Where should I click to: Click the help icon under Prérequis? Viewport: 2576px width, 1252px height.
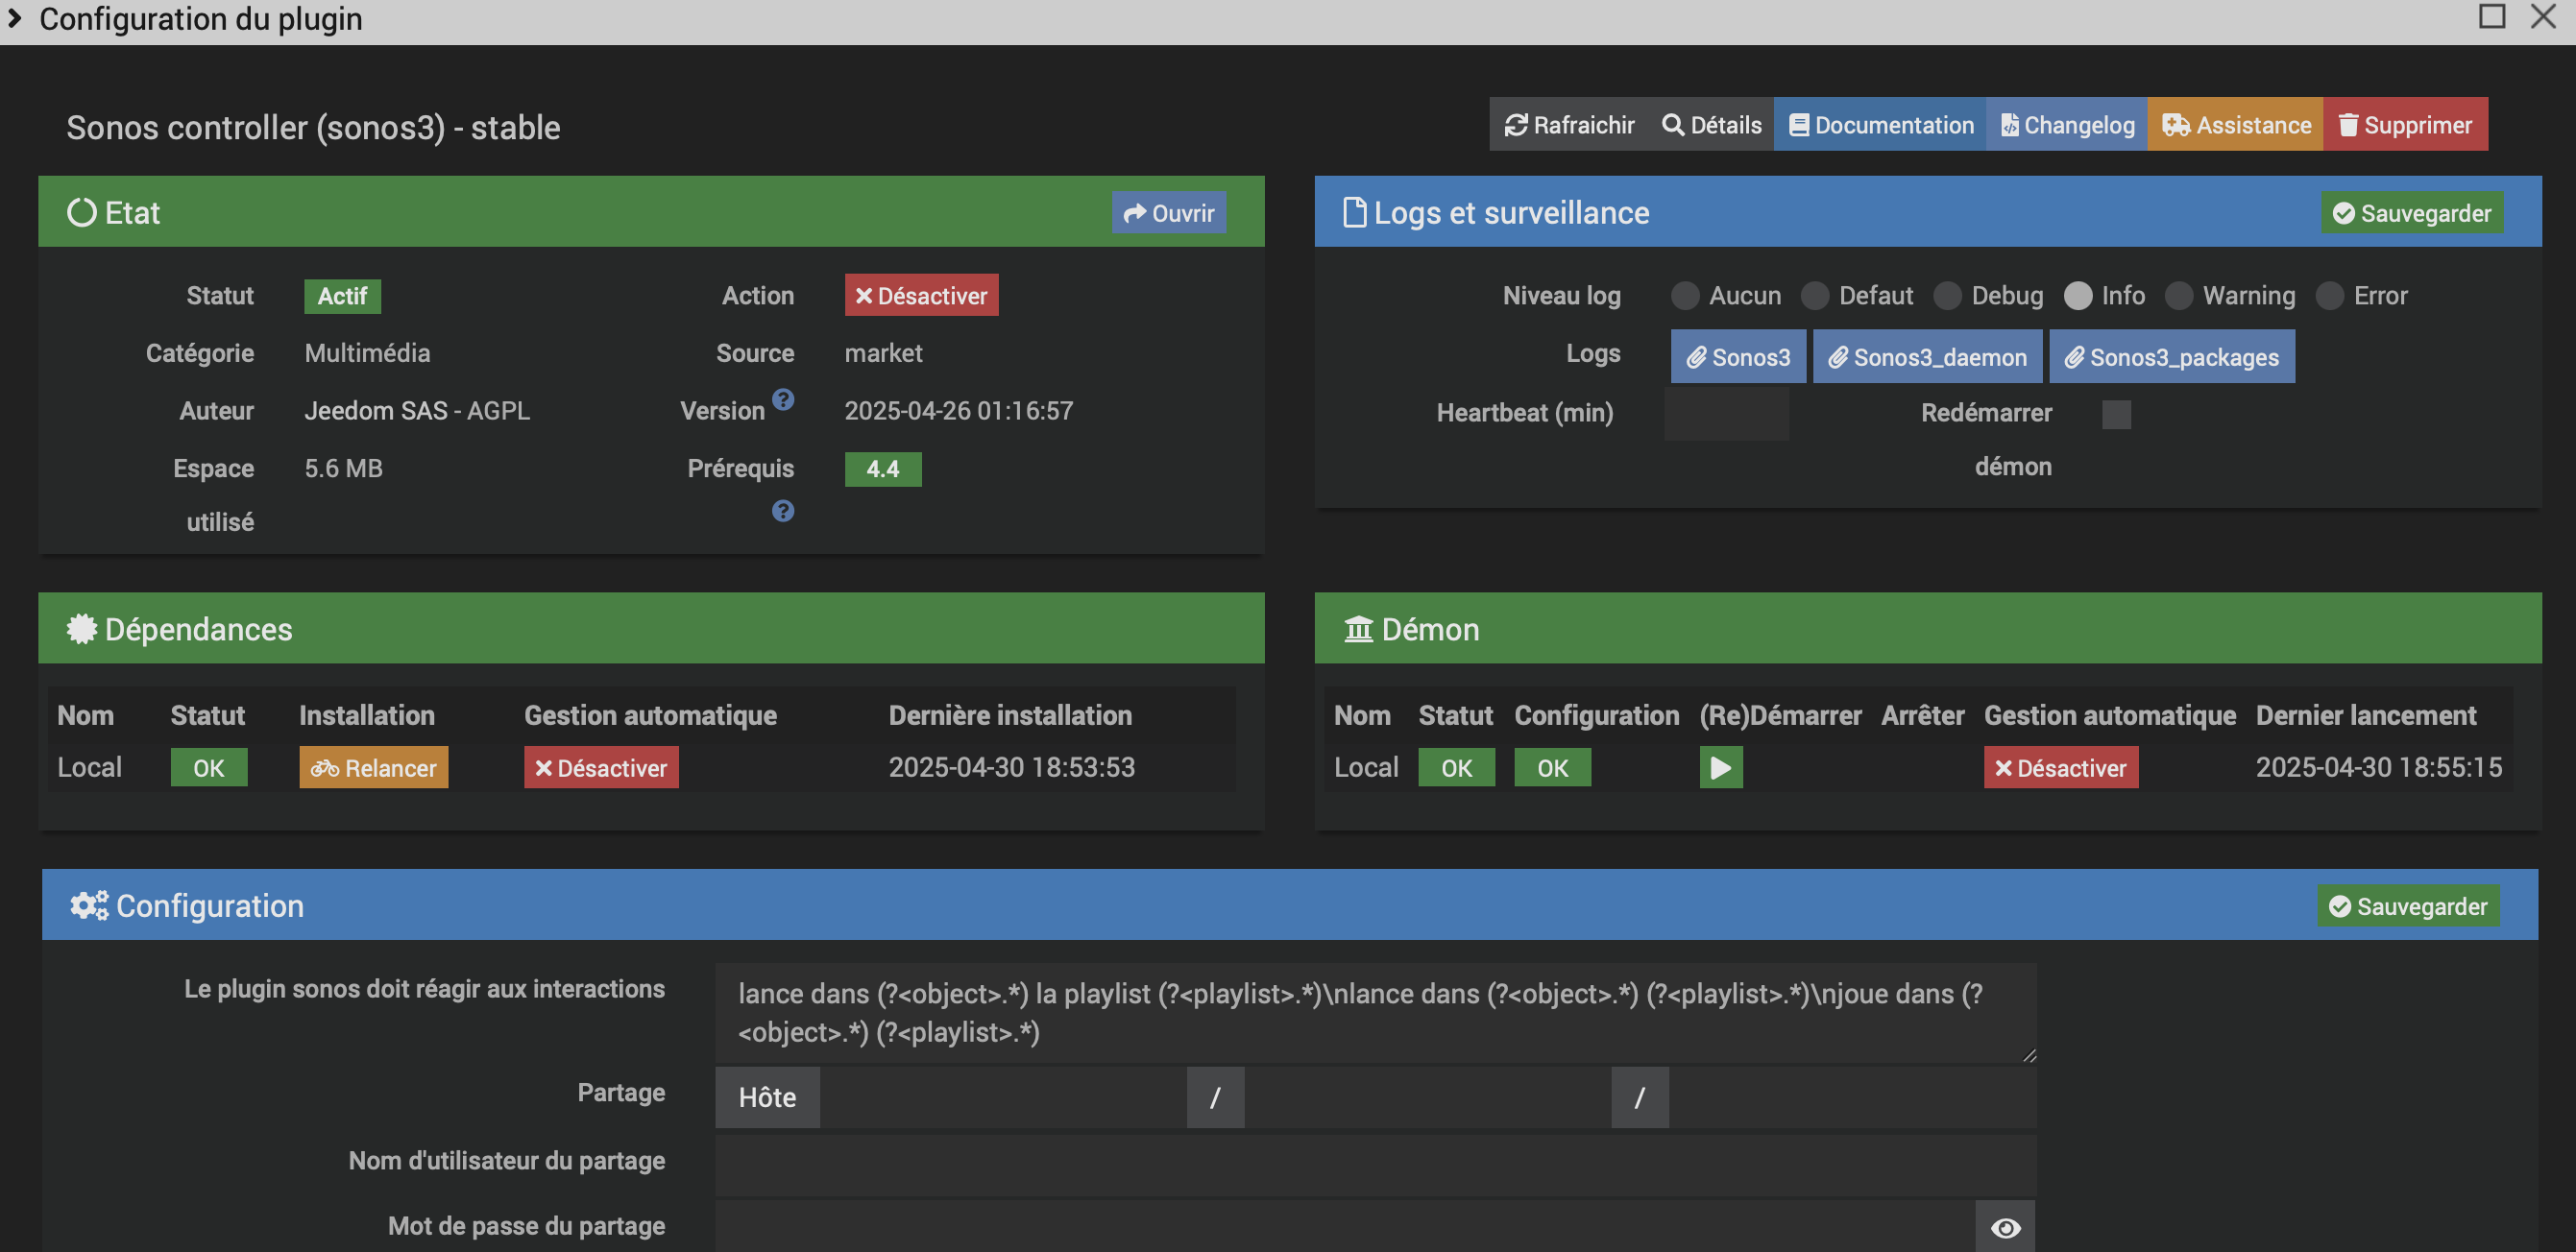tap(783, 511)
